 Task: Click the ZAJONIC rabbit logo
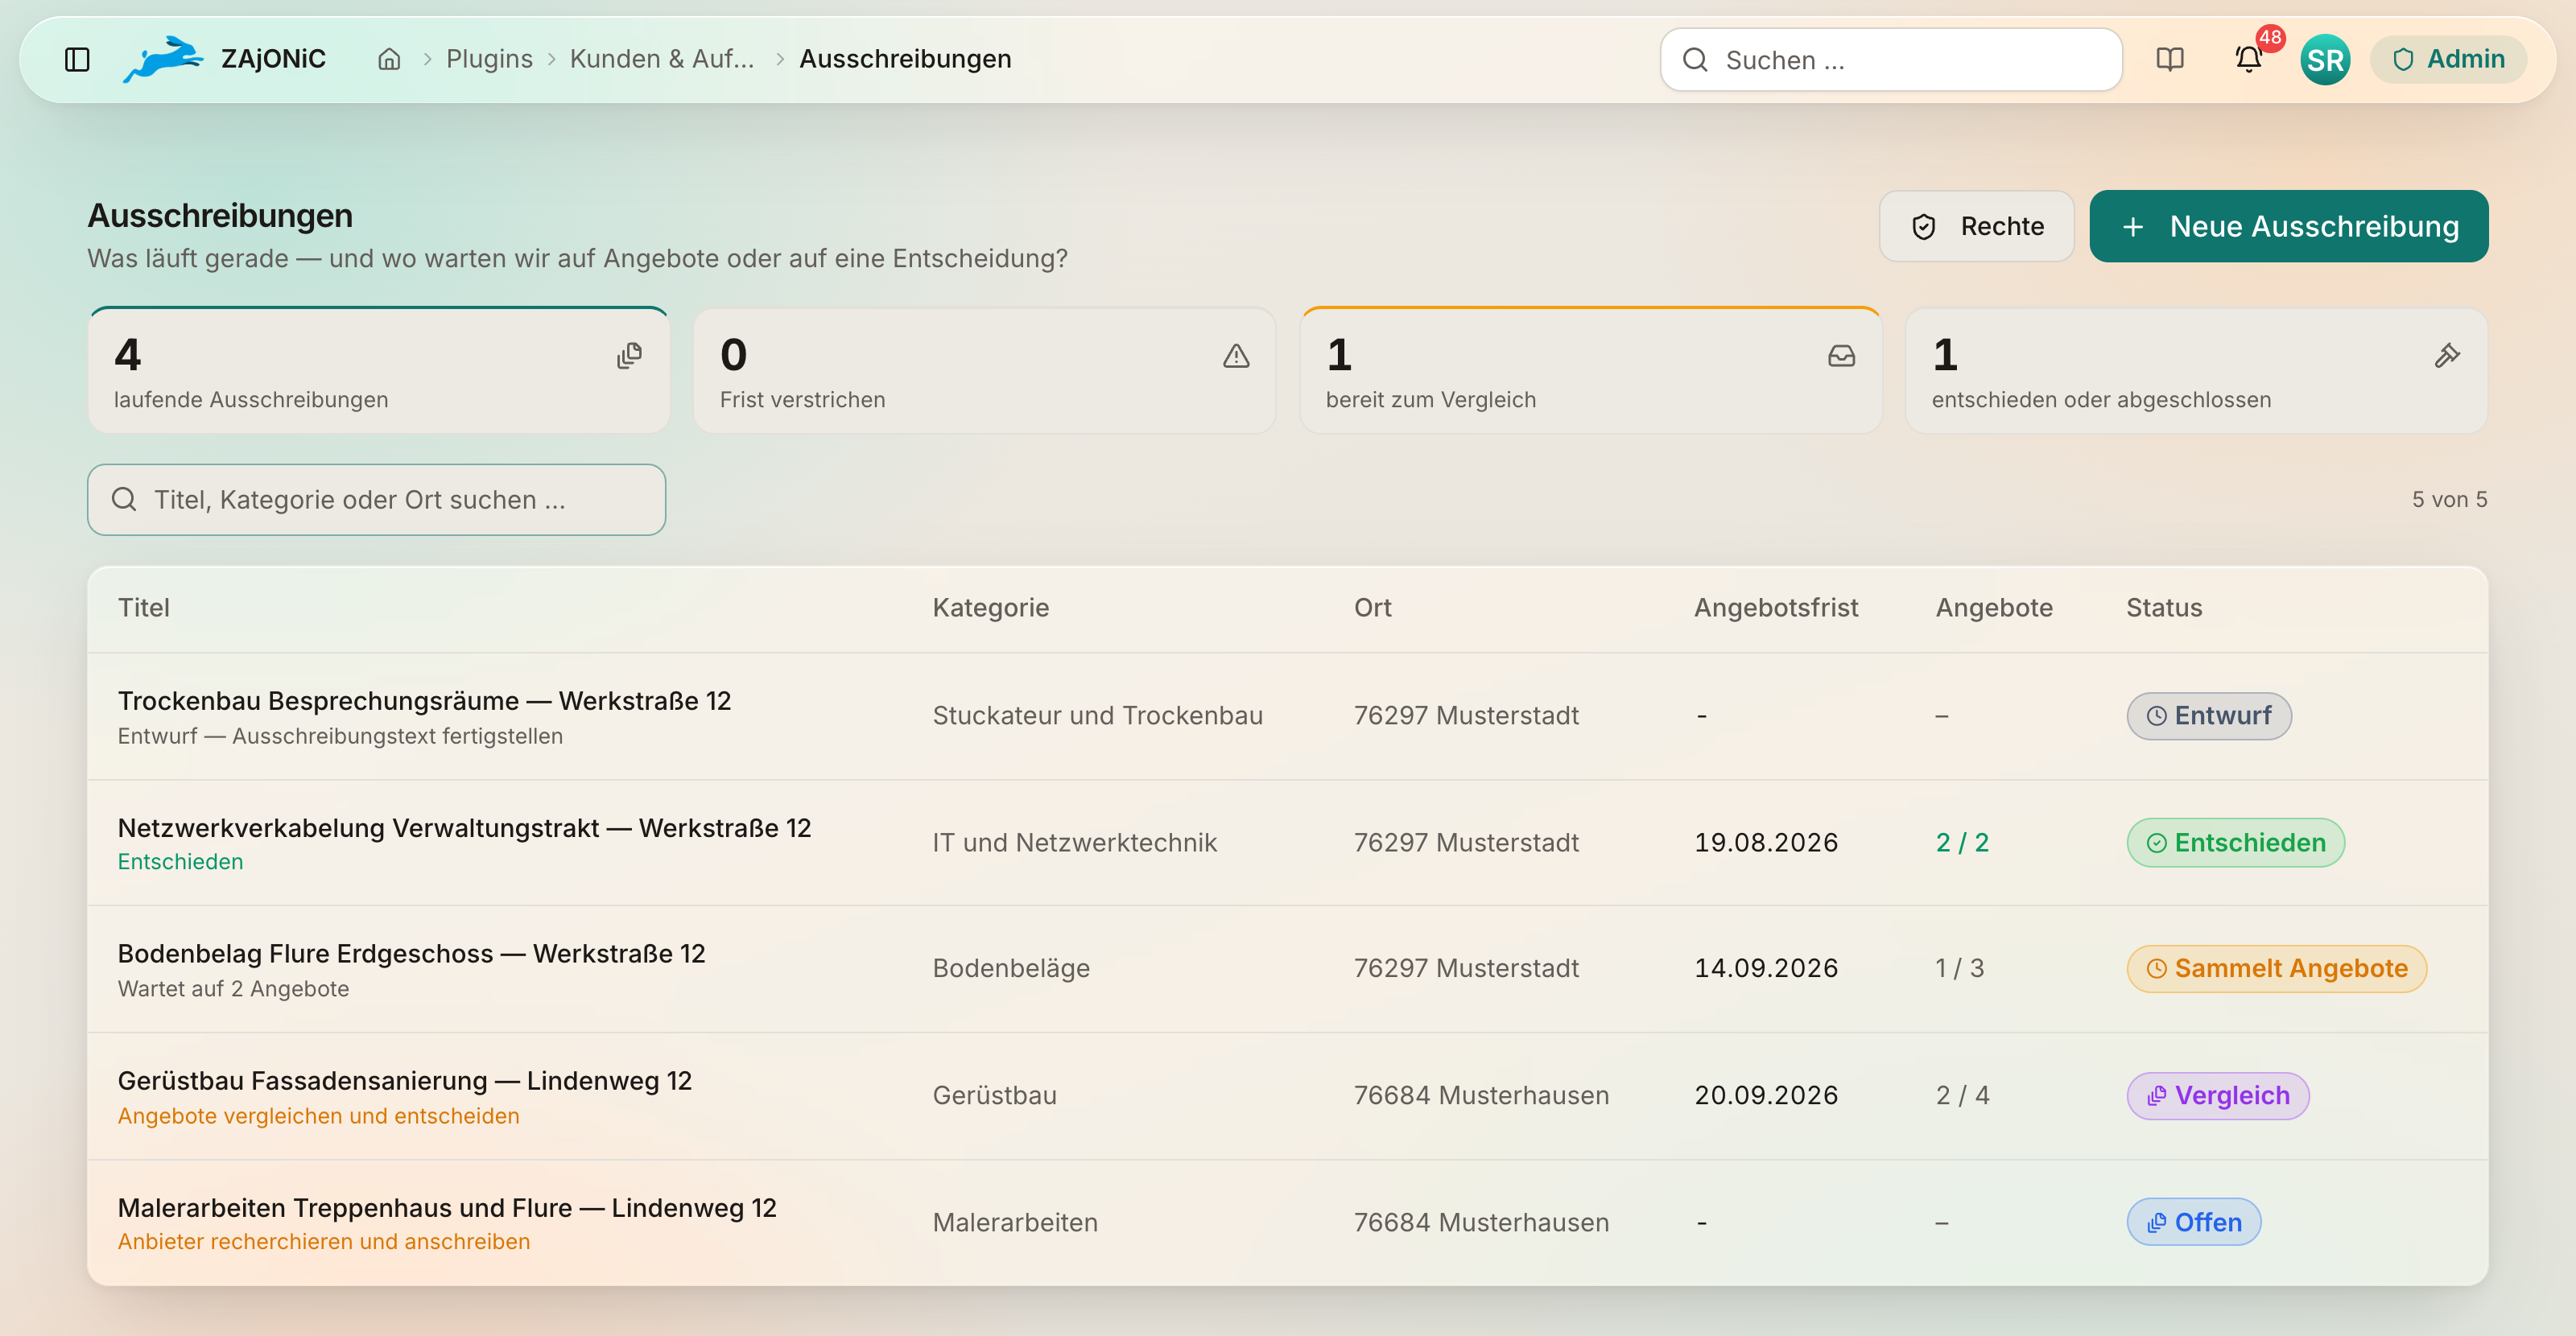163,59
